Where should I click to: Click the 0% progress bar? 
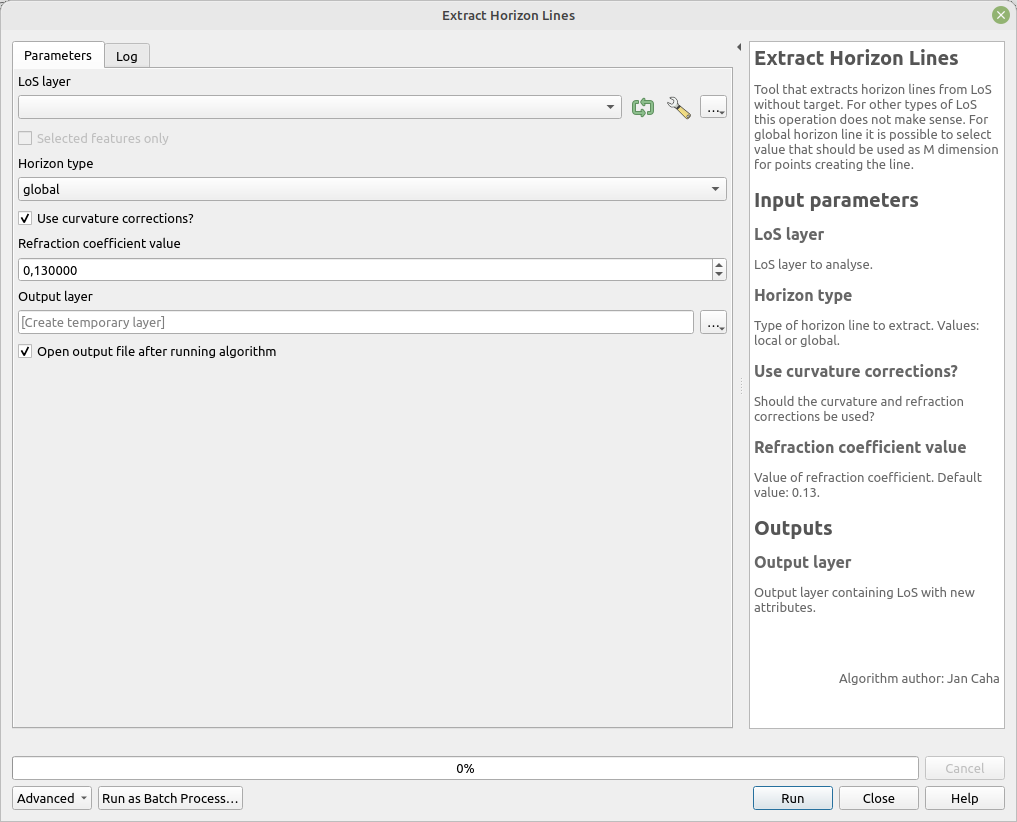[465, 769]
